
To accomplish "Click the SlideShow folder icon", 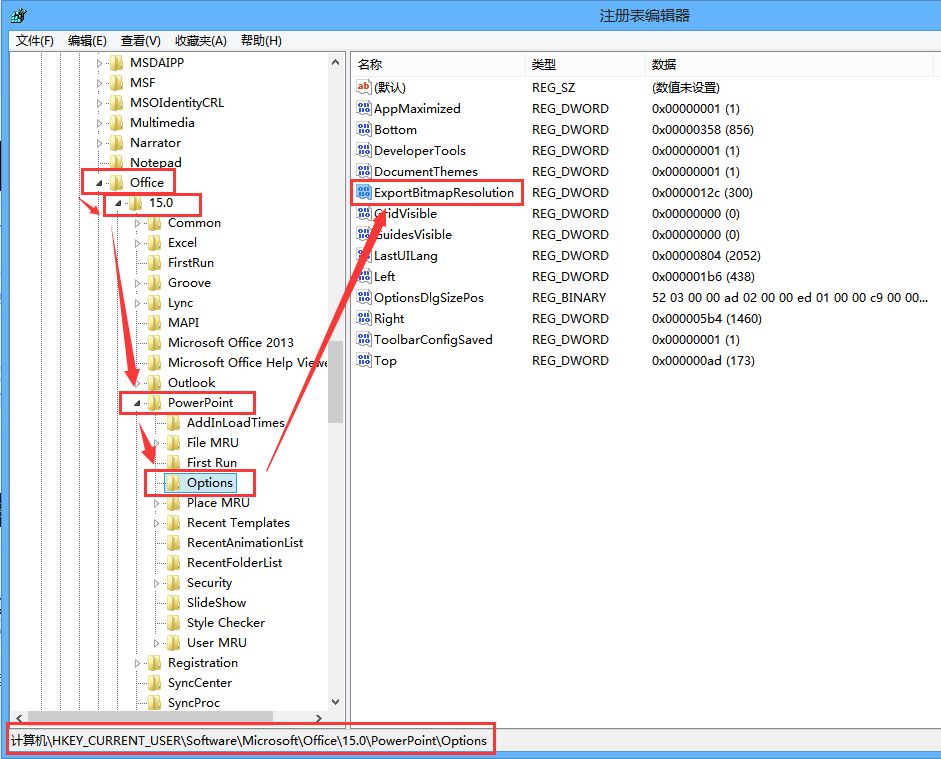I will pyautogui.click(x=173, y=603).
